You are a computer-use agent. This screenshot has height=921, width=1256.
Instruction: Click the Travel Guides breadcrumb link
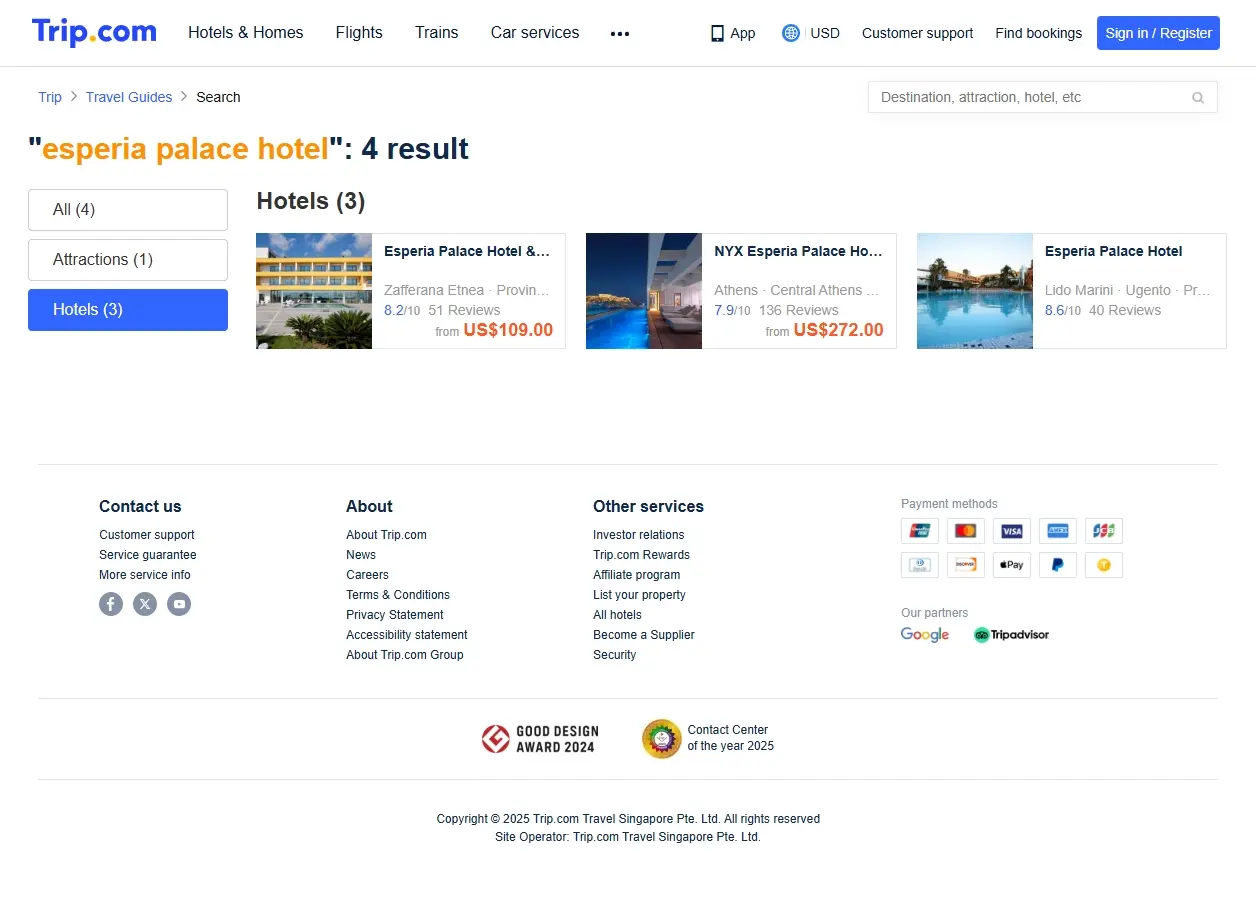[x=129, y=97]
